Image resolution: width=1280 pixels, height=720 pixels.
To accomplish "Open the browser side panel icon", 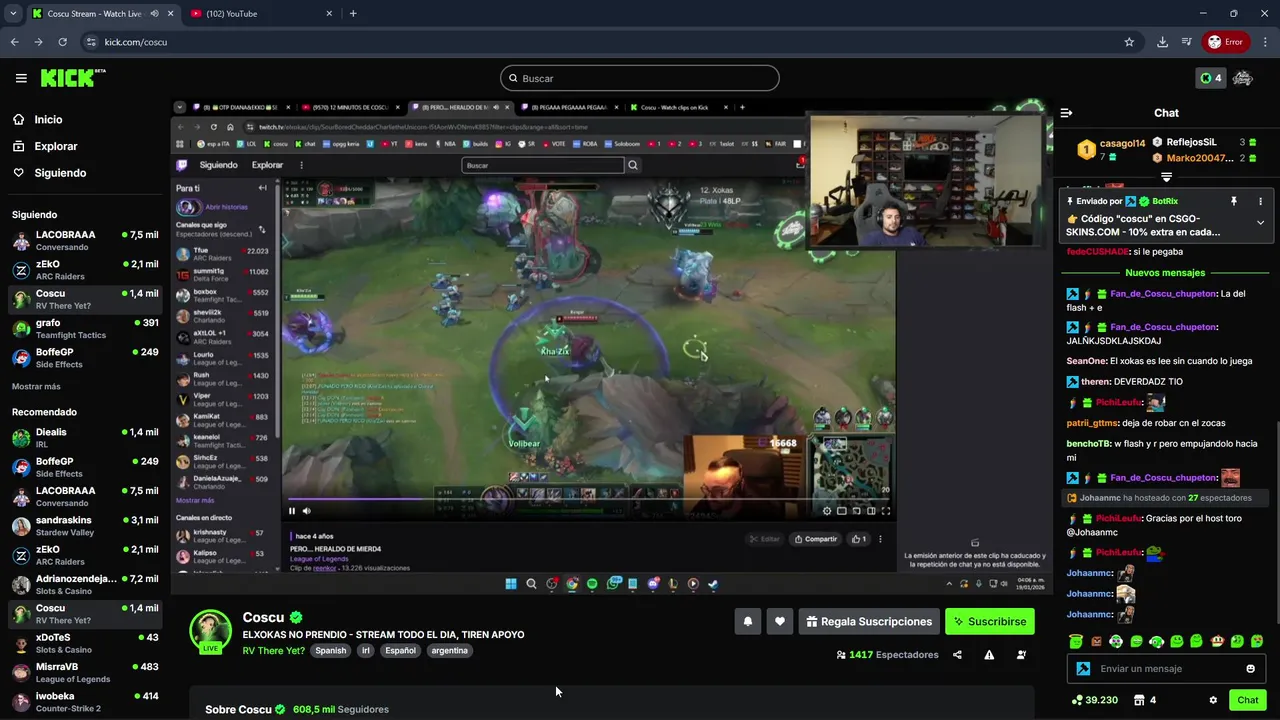I will pyautogui.click(x=1186, y=42).
